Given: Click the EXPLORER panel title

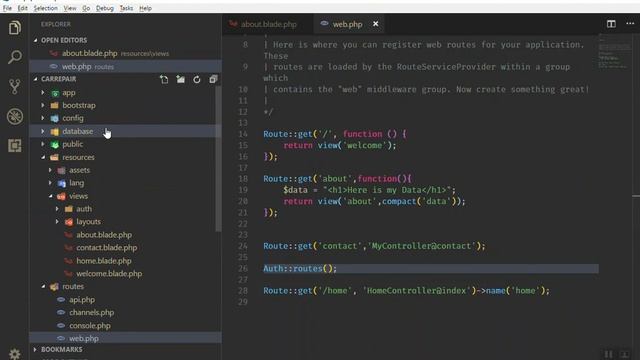Looking at the screenshot, I should 56,24.
